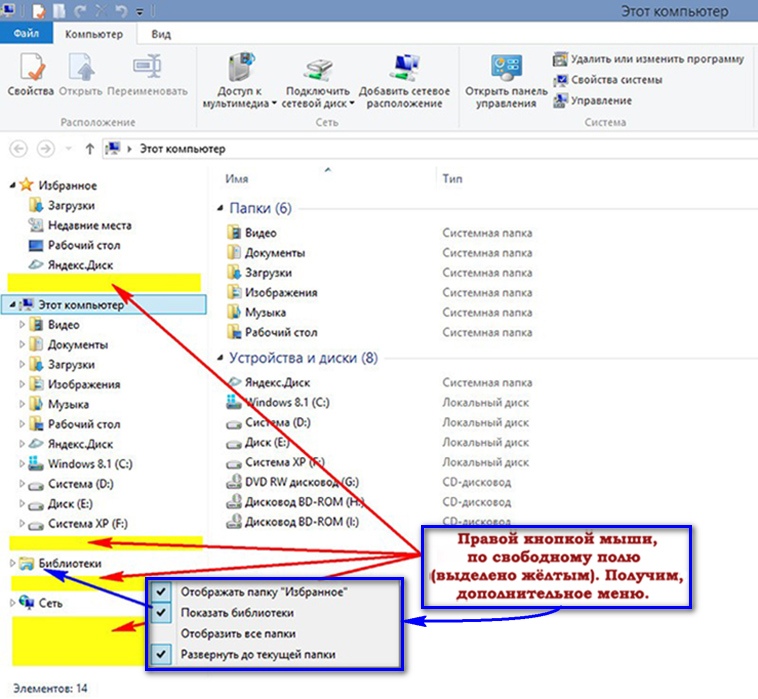The image size is (758, 699).
Task: Click 'Свойства системы' in ribbon
Action: (616, 80)
